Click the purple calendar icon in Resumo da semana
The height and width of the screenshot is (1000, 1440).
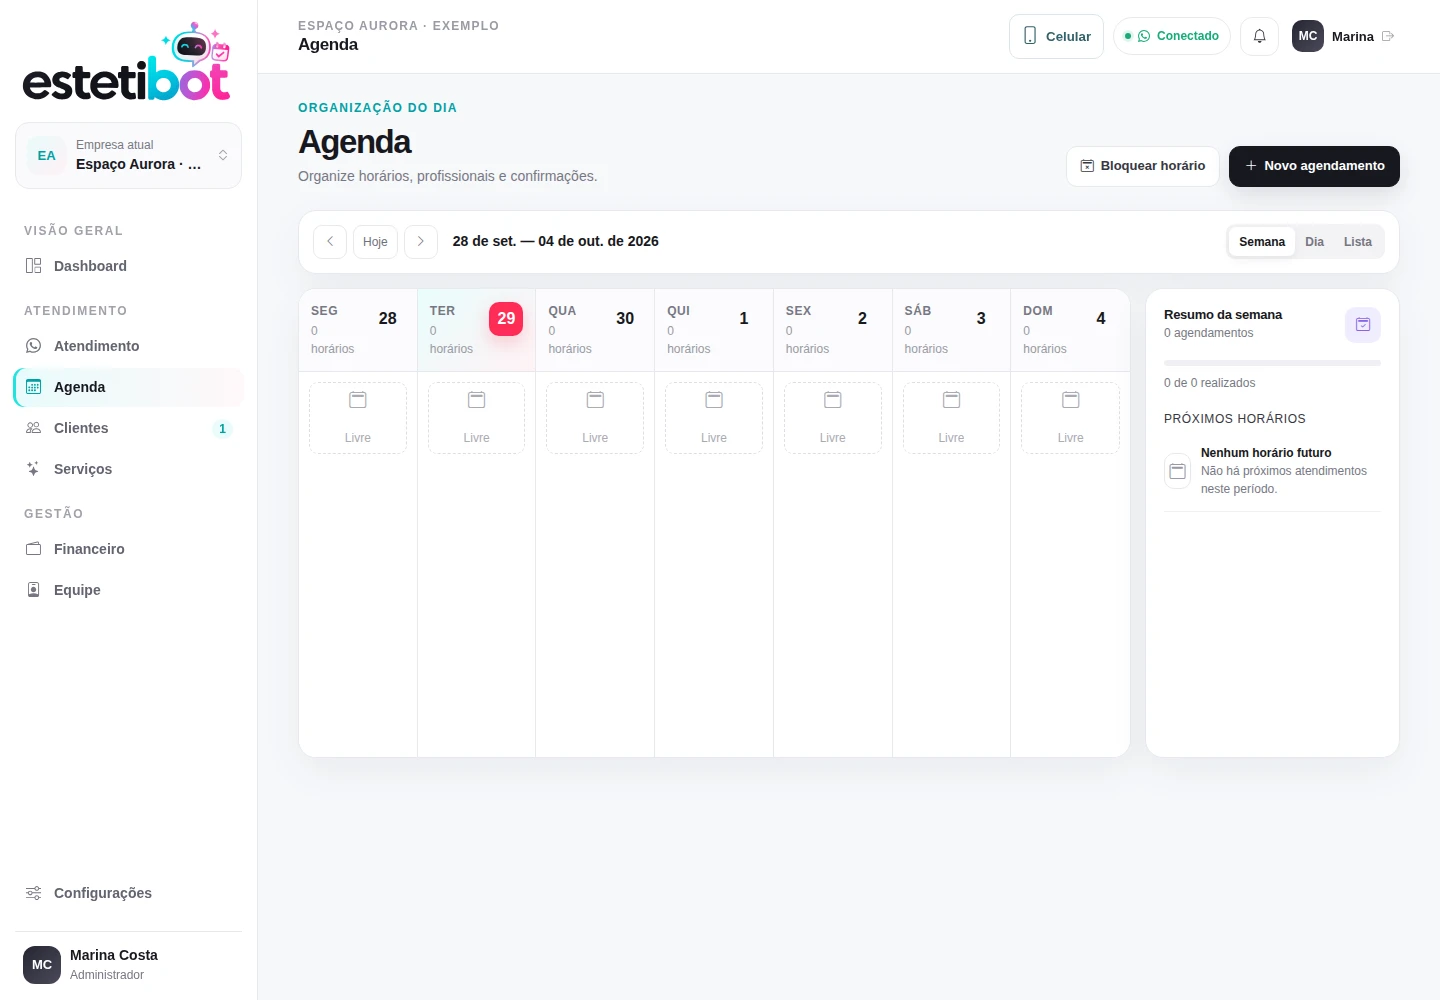1363,325
